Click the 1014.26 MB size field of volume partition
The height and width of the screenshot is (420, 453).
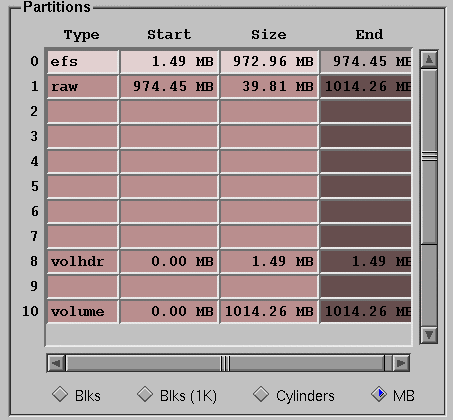click(269, 312)
